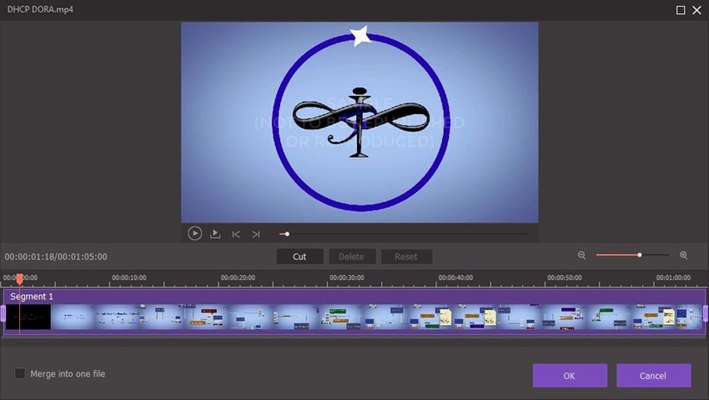Image resolution: width=709 pixels, height=400 pixels.
Task: Click the right trim handle of Segment 1
Action: pos(705,314)
